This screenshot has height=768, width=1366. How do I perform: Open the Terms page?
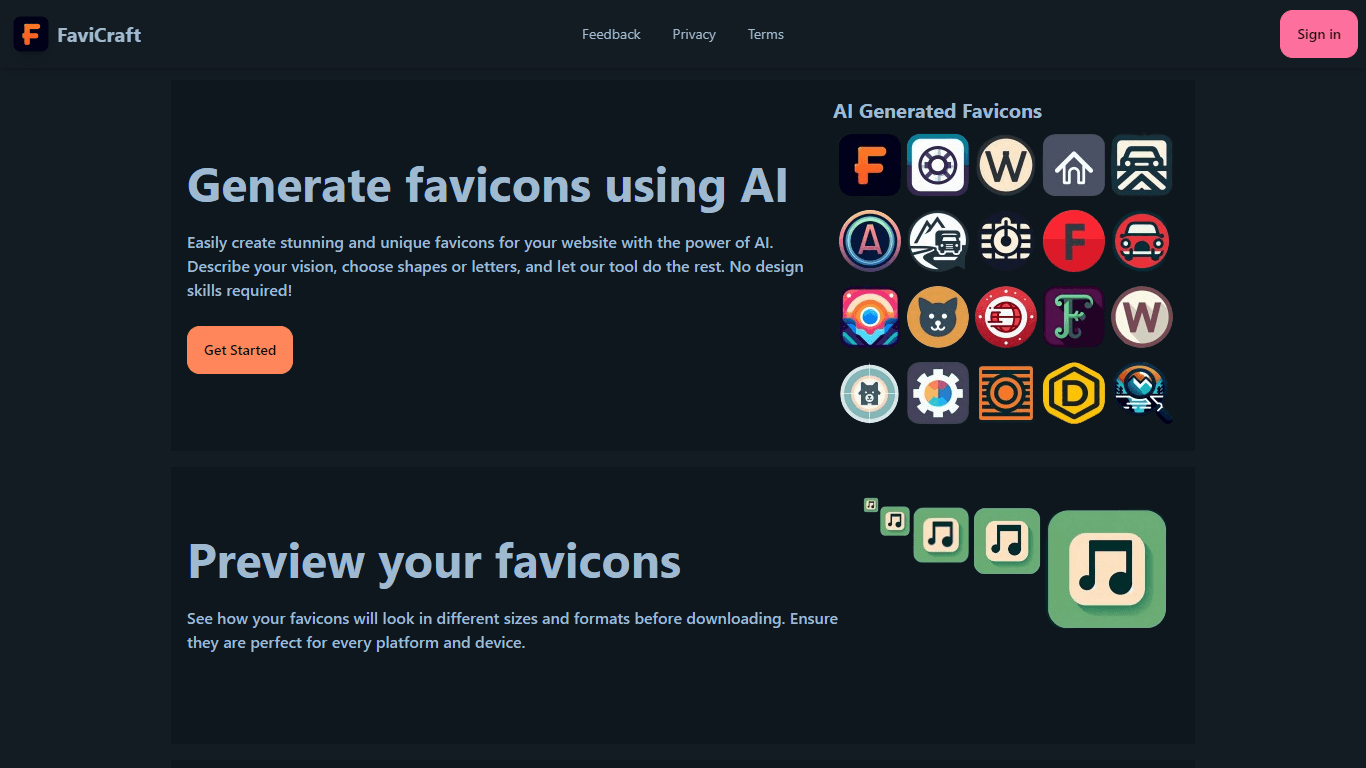click(x=766, y=34)
